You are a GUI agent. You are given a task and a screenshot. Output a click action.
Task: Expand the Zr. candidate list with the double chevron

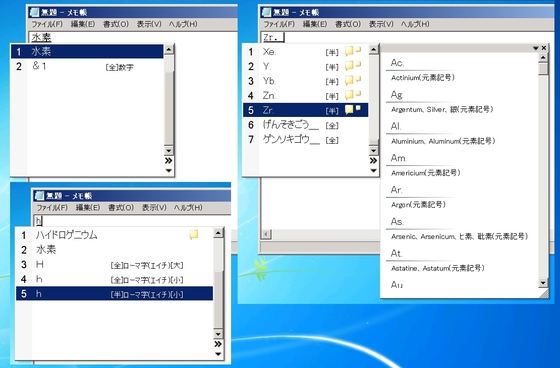[373, 161]
